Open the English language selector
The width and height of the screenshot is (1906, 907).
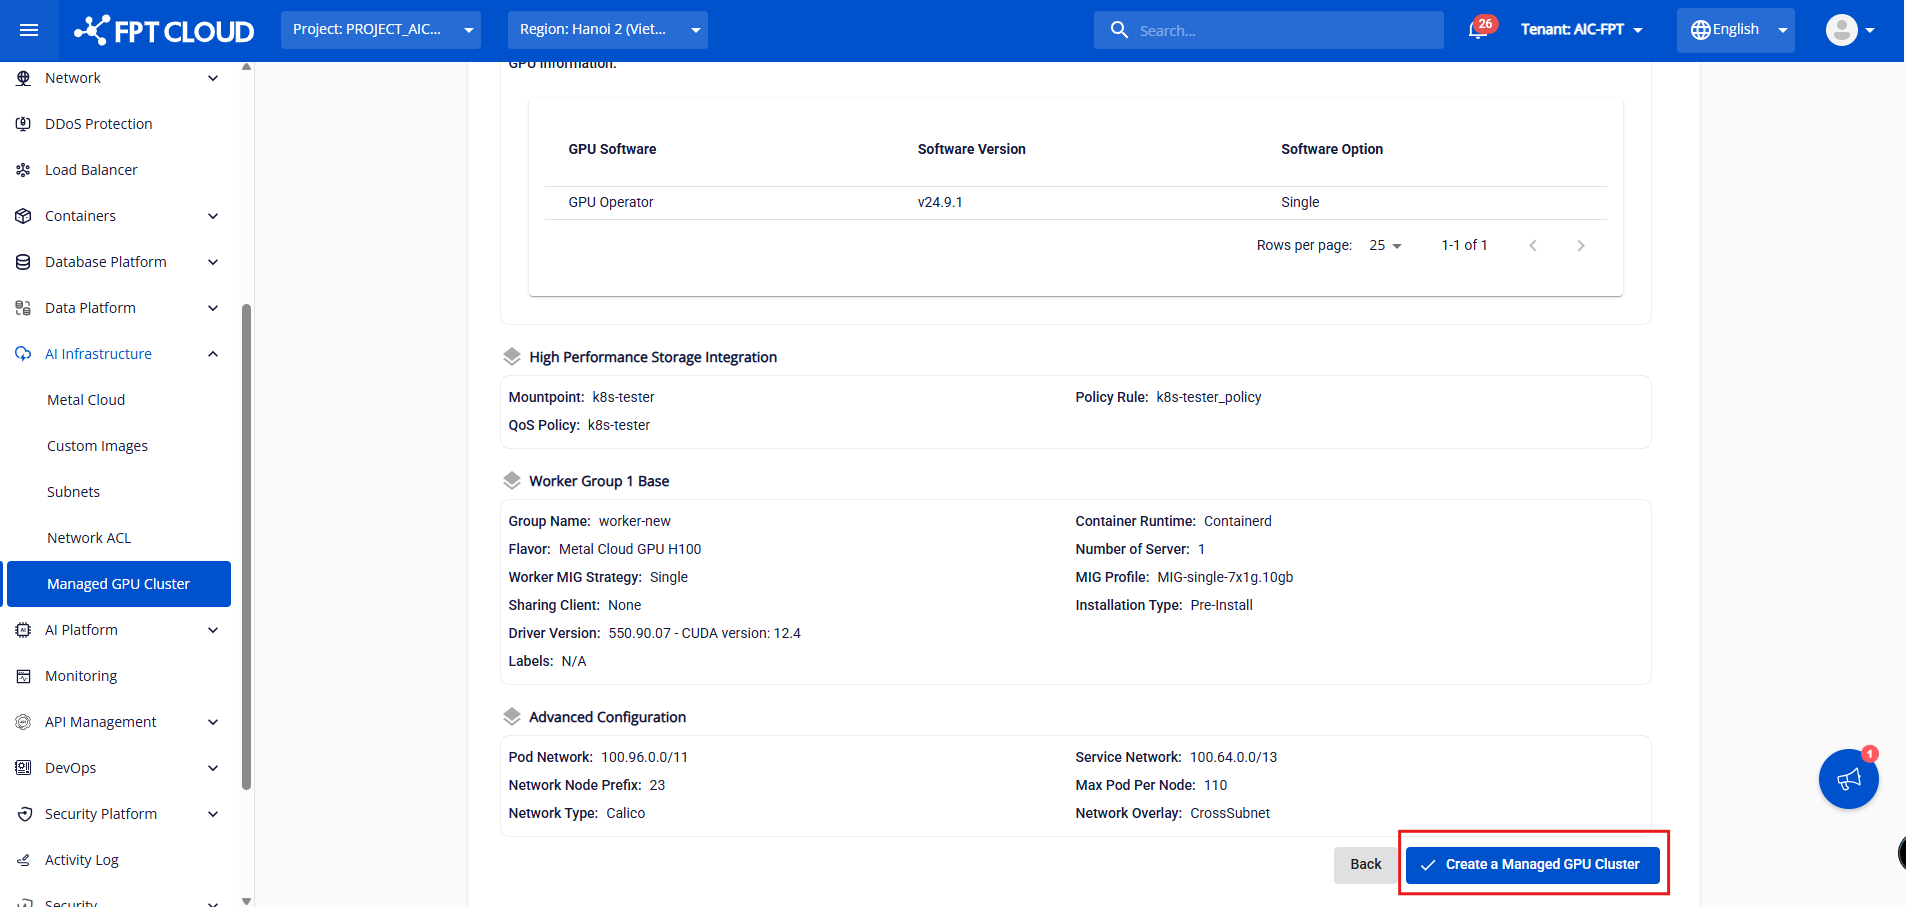coord(1735,30)
